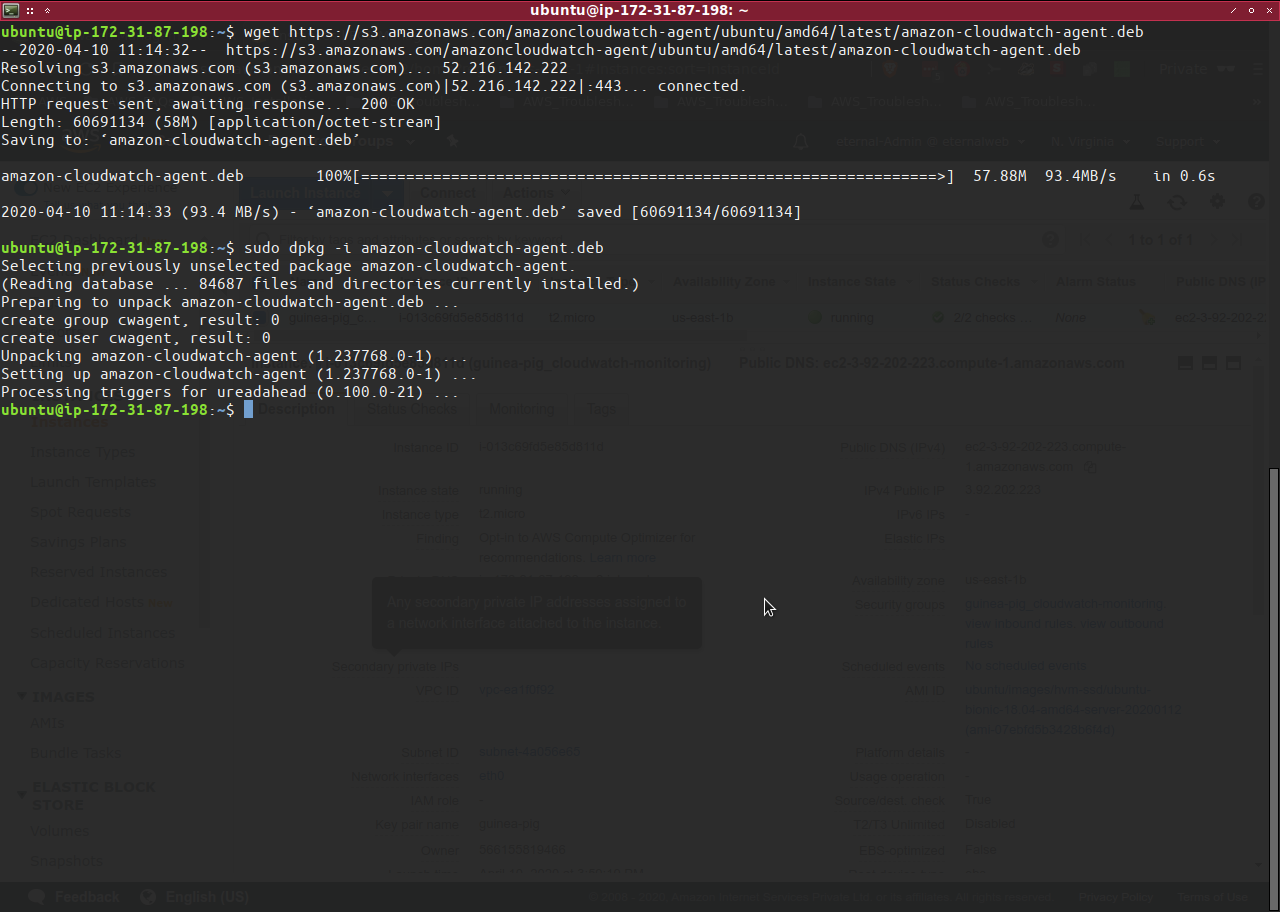The height and width of the screenshot is (912, 1280).
Task: Open the terminal window menu icon in title bar
Action: click(9, 9)
